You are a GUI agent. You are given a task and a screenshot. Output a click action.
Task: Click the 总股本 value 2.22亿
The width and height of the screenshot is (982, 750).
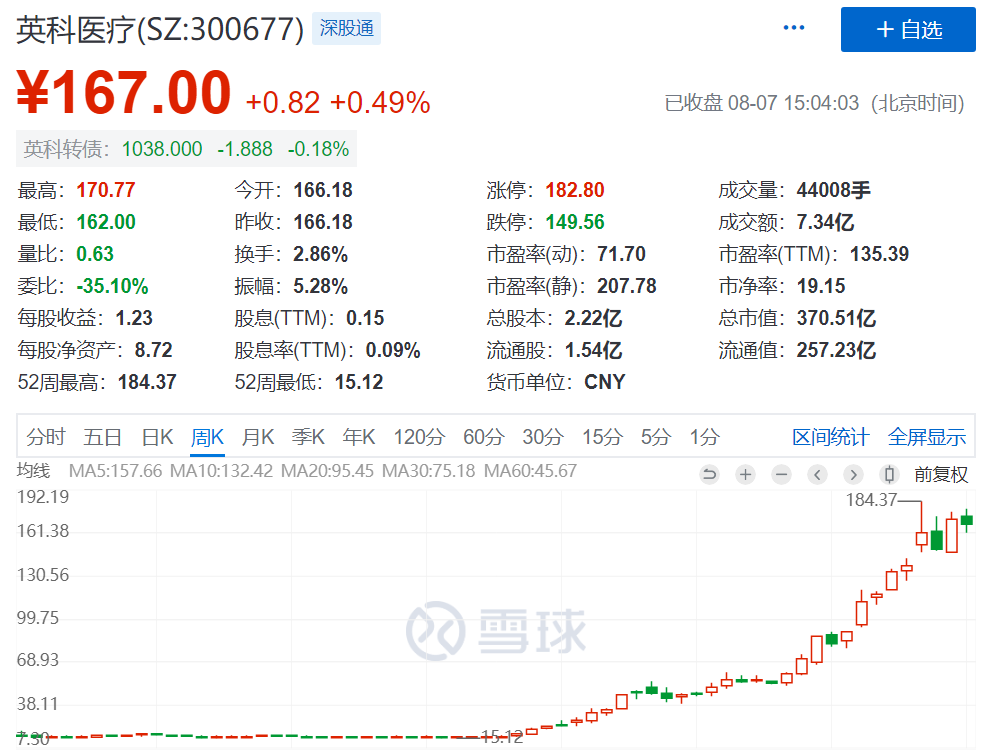point(594,318)
